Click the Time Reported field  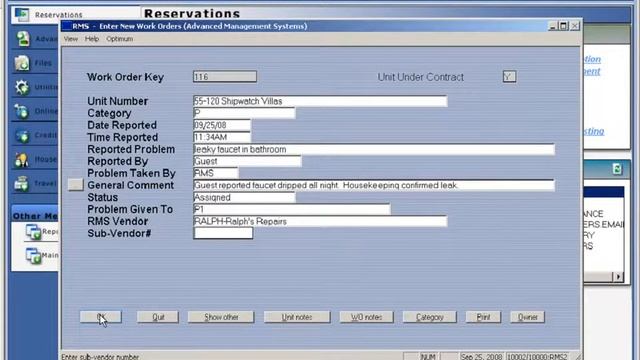[222, 137]
